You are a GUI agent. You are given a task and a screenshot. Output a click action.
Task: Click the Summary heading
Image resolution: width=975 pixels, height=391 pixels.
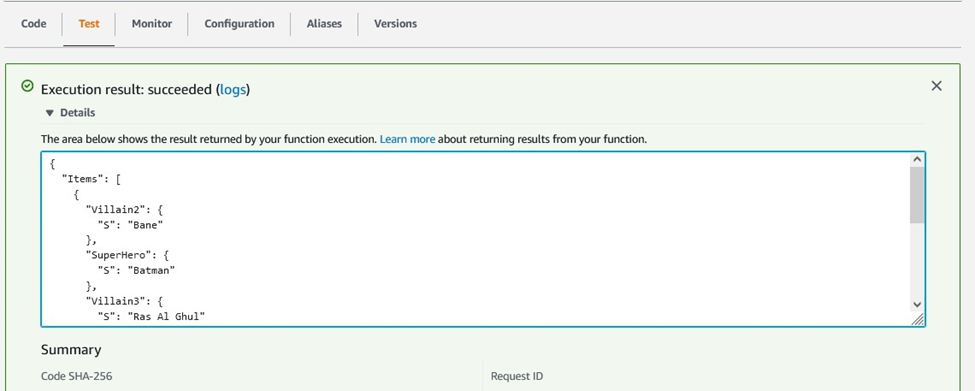pyautogui.click(x=71, y=350)
